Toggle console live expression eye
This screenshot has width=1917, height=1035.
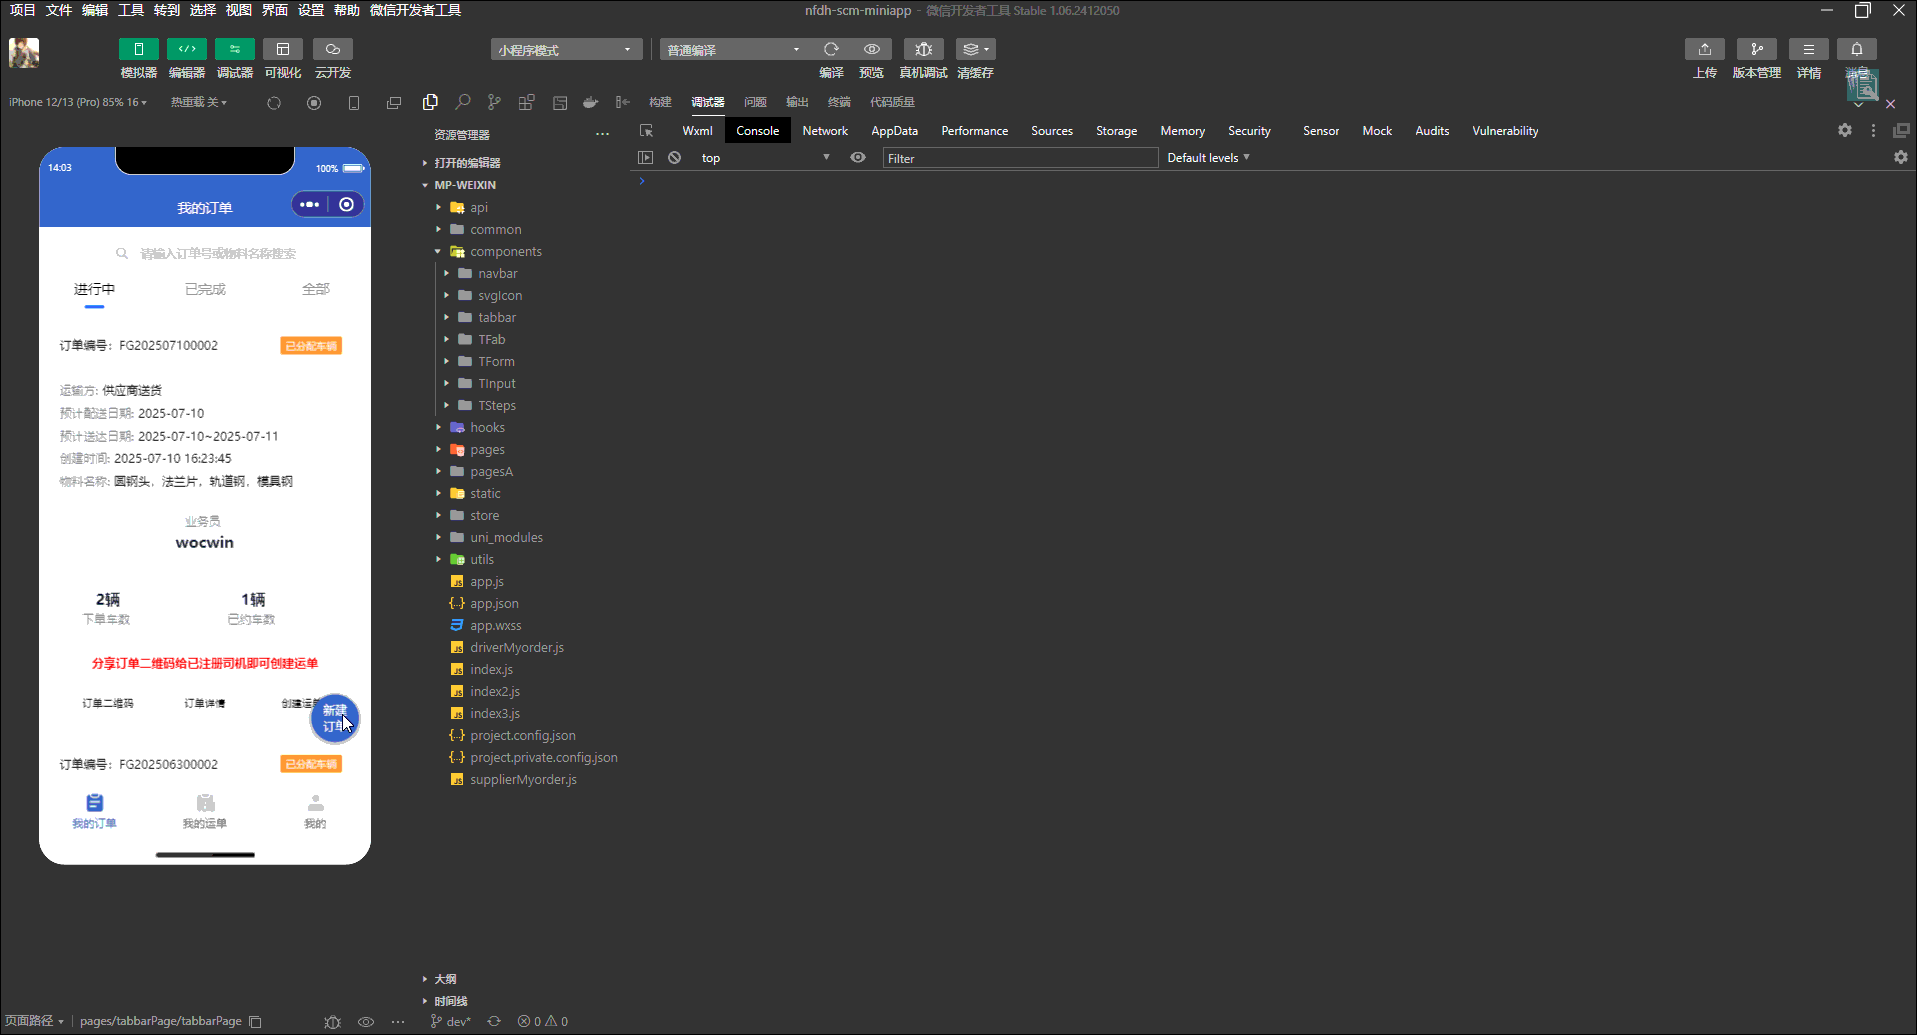coord(858,158)
